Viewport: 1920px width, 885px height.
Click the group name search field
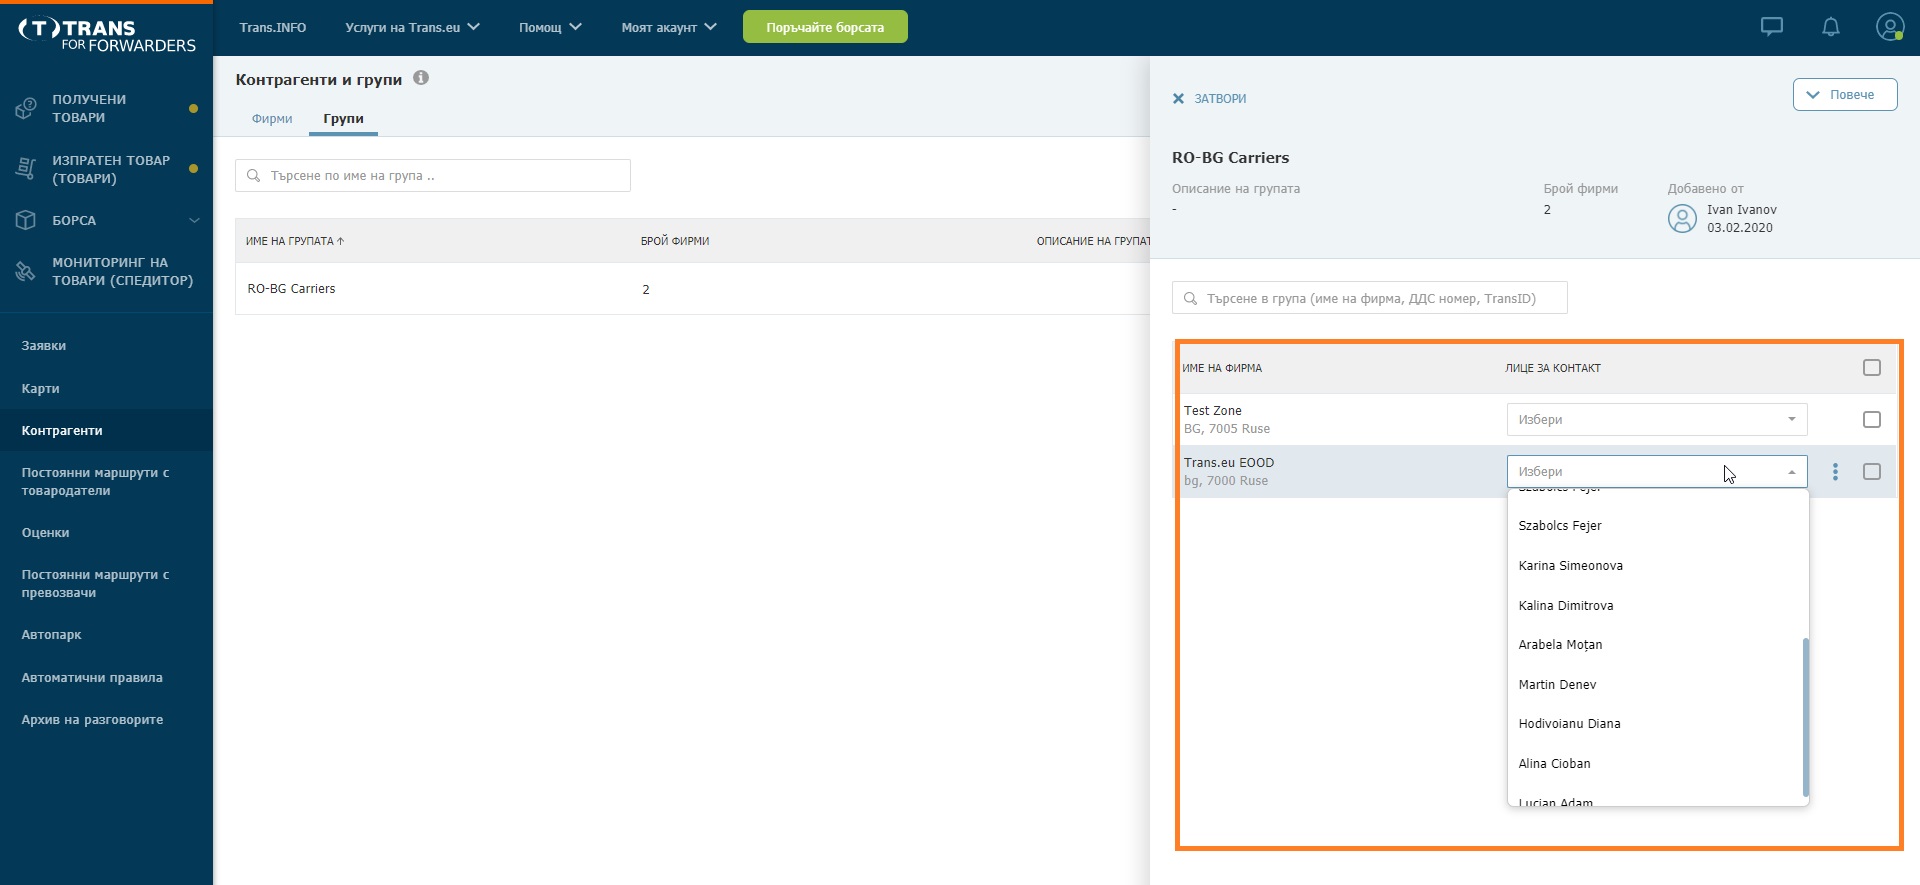(433, 175)
